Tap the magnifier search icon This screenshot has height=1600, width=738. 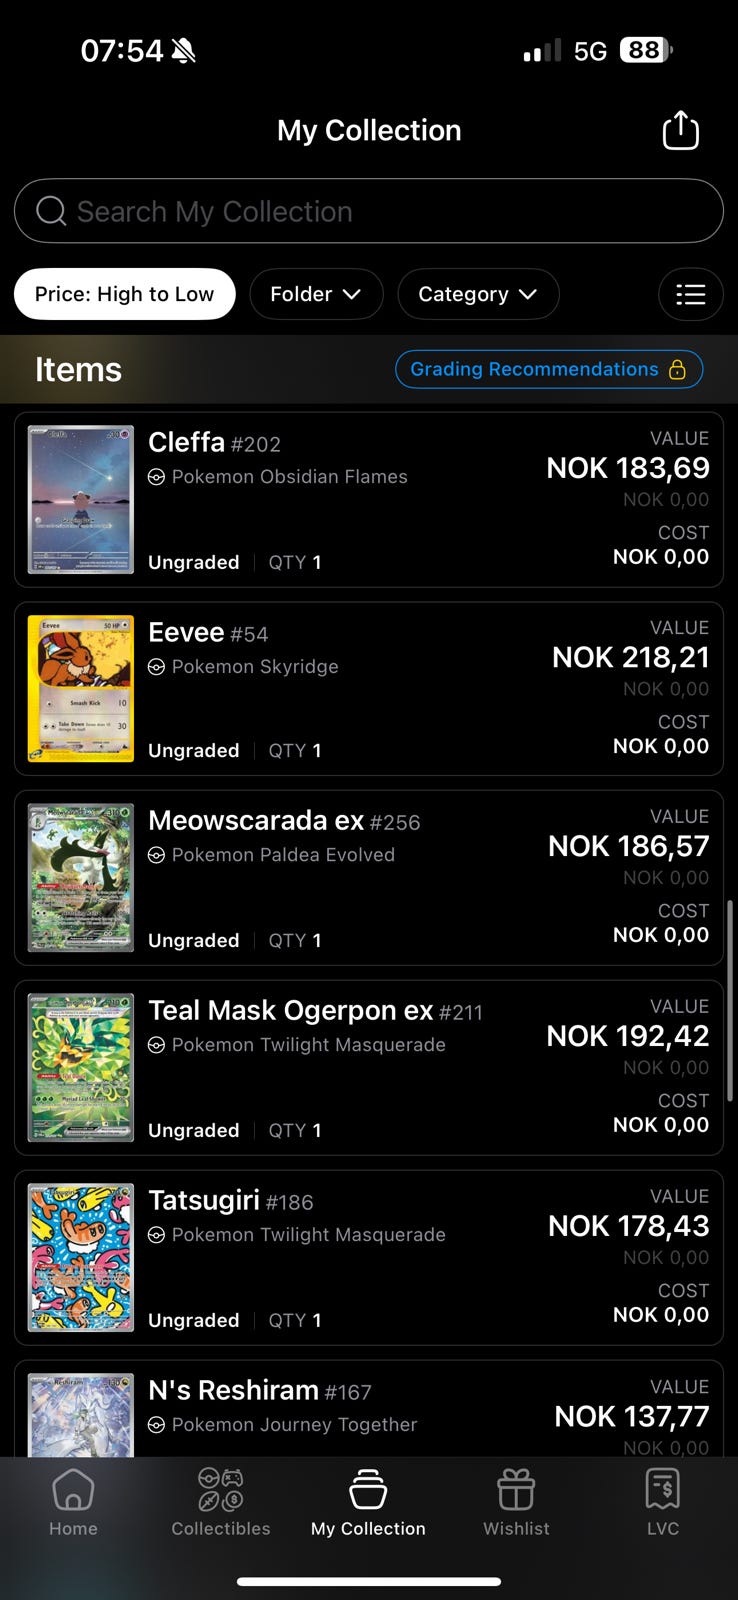51,211
